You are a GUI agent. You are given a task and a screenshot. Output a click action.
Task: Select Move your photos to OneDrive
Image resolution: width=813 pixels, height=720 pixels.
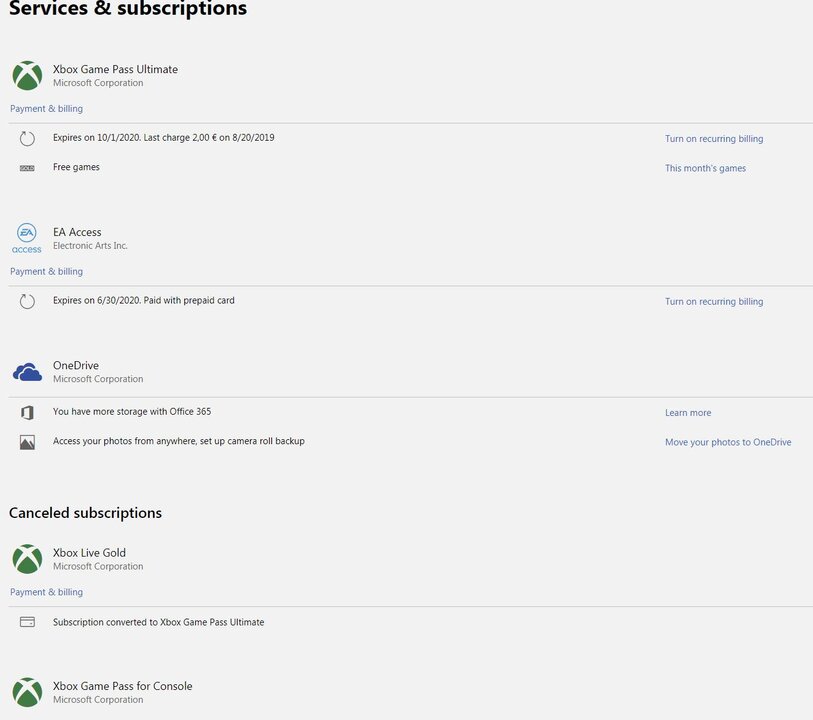(x=728, y=442)
